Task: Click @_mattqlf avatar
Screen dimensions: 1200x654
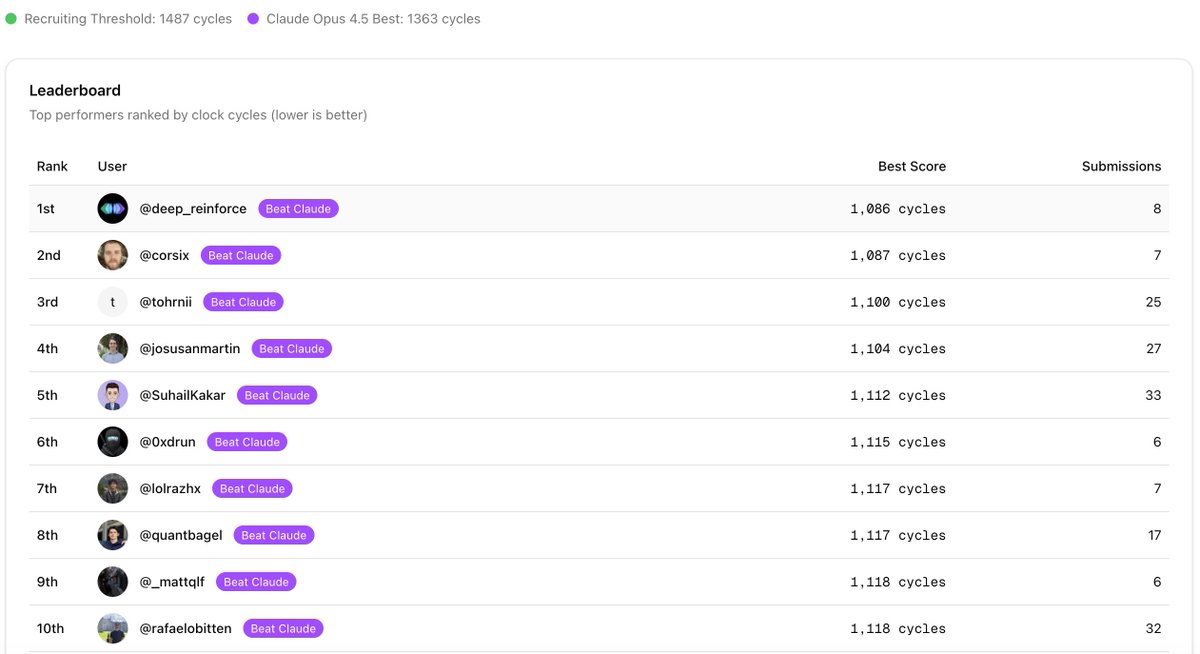Action: 113,582
